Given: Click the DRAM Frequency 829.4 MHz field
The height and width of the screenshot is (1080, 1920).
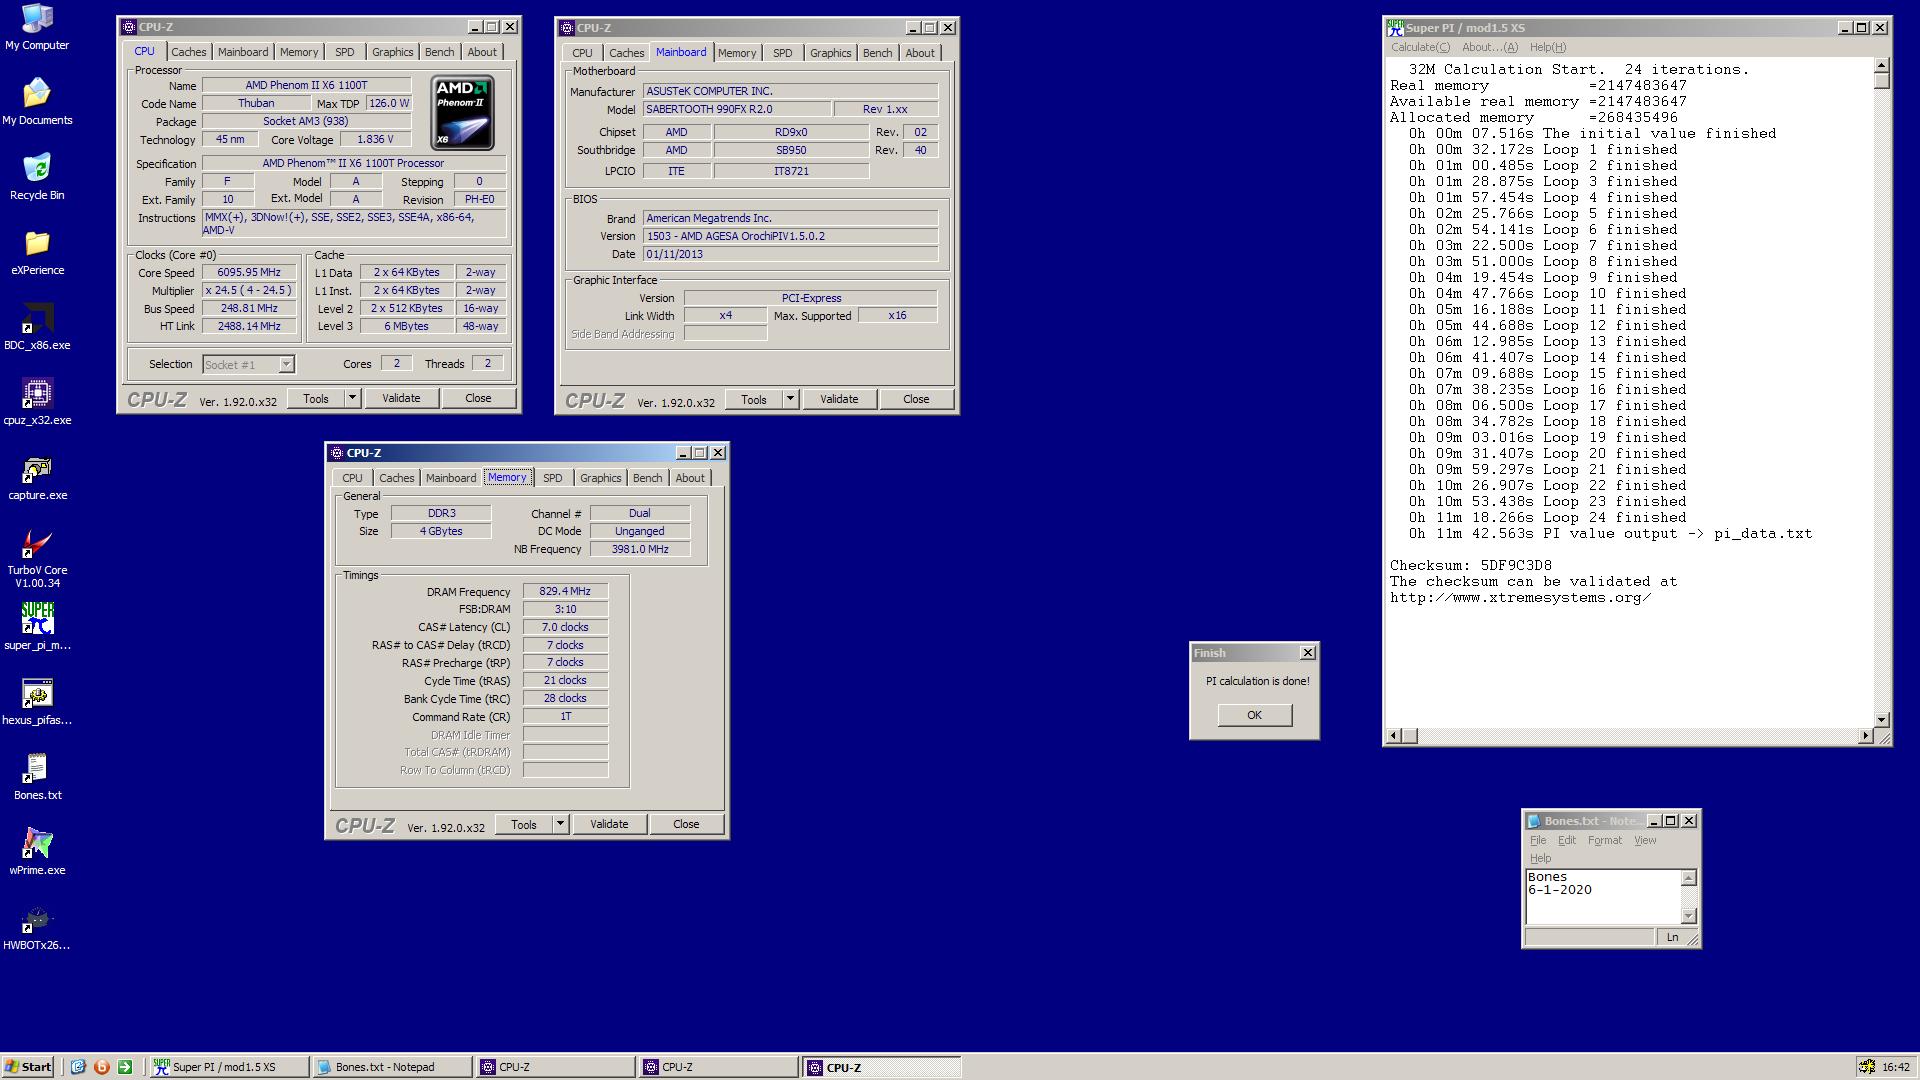Looking at the screenshot, I should pyautogui.click(x=565, y=591).
